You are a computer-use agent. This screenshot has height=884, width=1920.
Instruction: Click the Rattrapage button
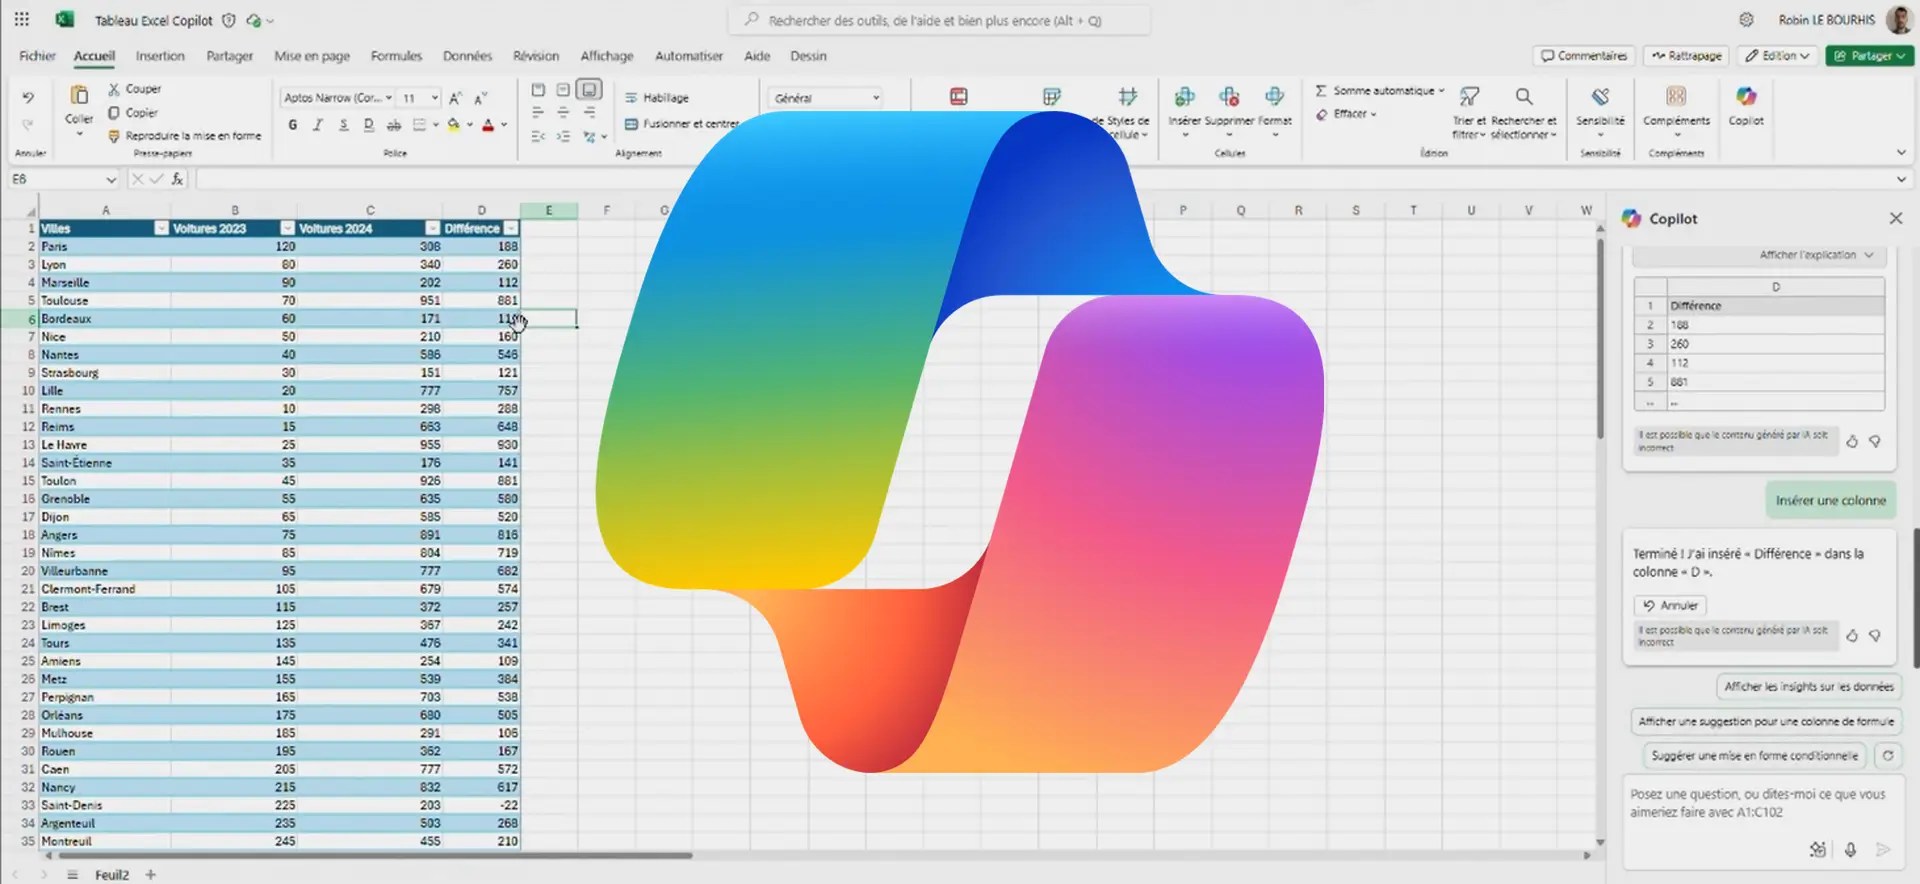coord(1687,56)
